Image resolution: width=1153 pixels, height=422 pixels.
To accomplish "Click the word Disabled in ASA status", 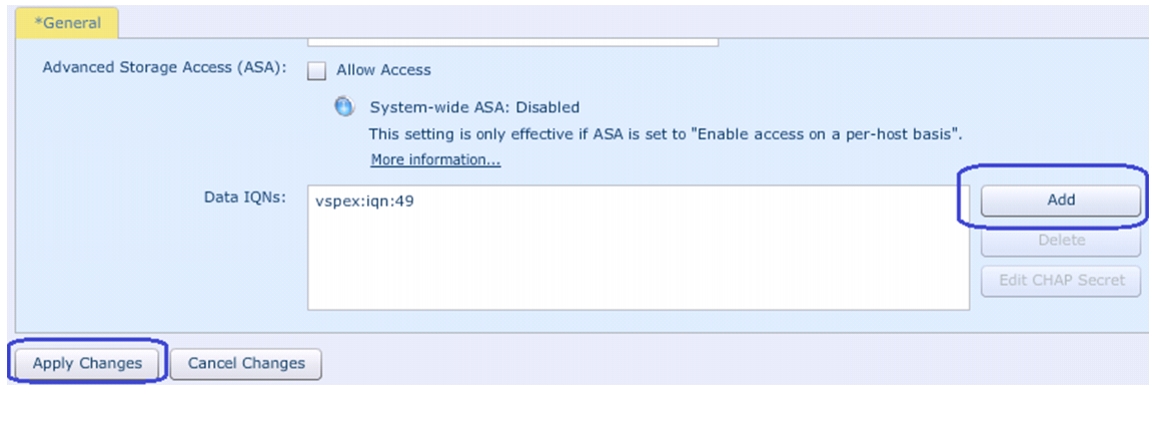I will point(547,107).
